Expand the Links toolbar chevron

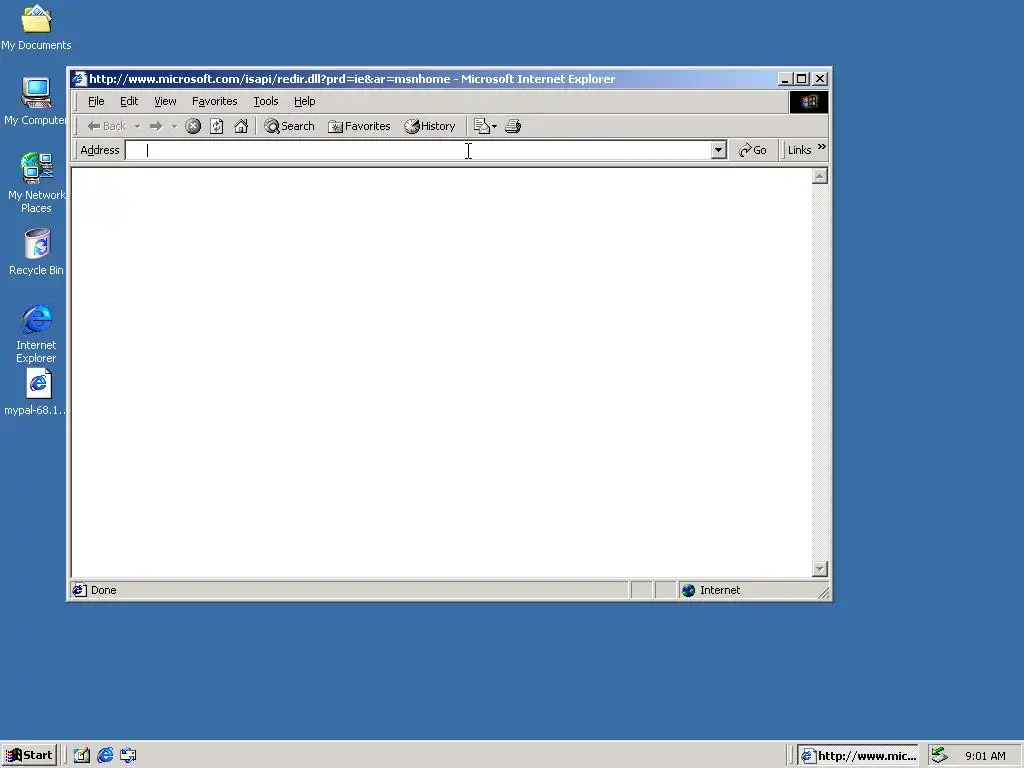[x=822, y=147]
